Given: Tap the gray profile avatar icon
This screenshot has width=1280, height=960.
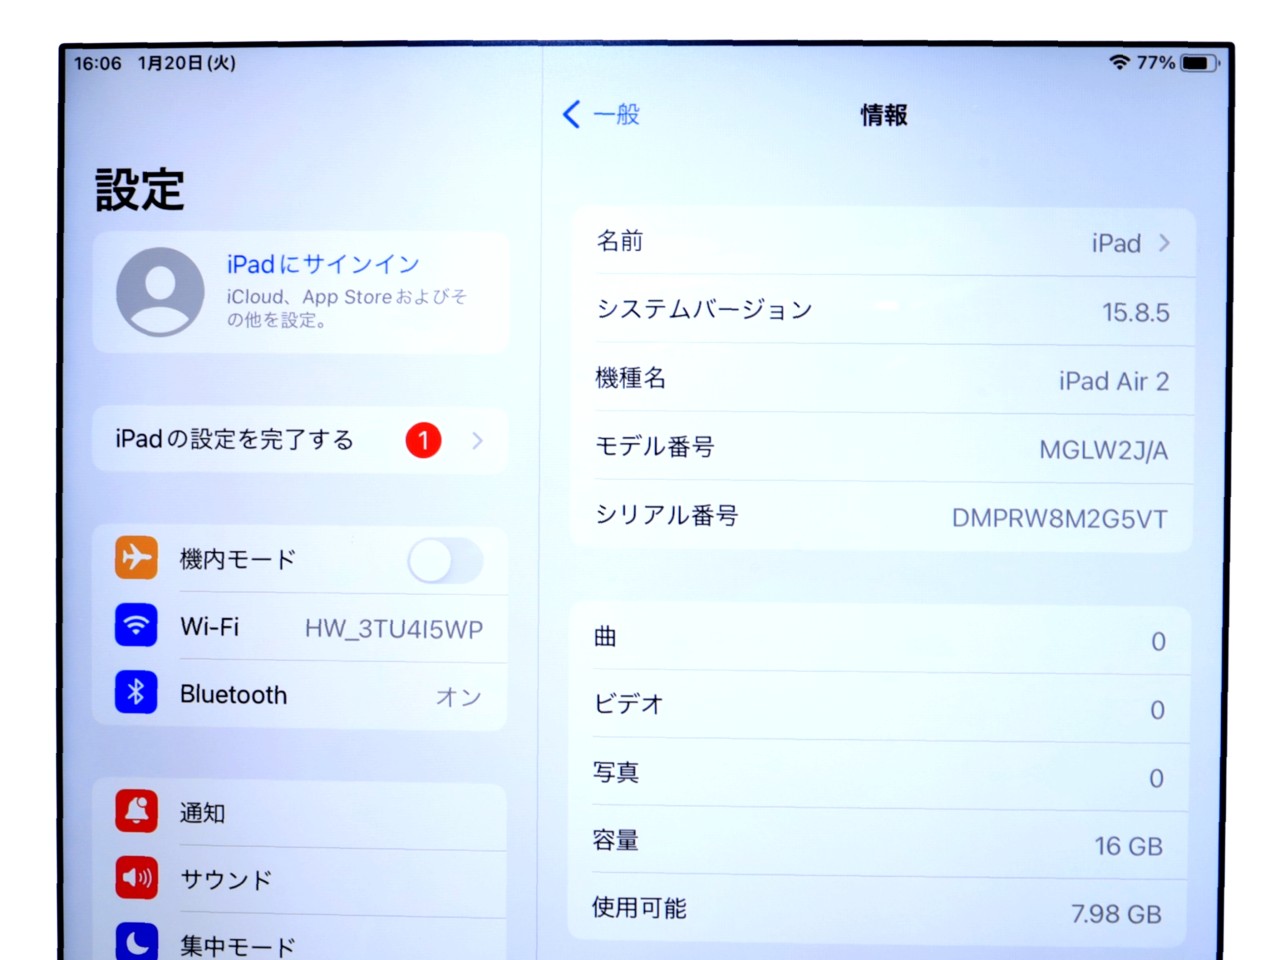Looking at the screenshot, I should tap(160, 292).
